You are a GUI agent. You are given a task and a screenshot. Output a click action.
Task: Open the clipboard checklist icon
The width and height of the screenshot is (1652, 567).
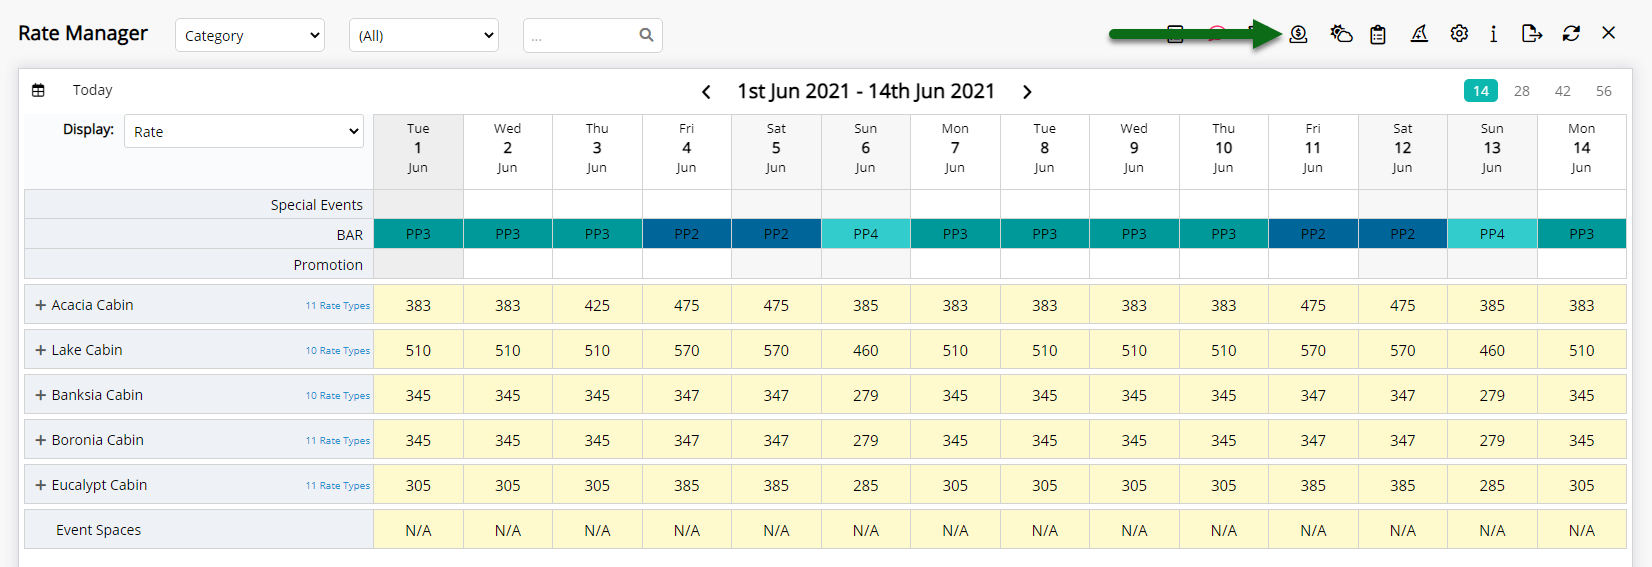(1378, 34)
